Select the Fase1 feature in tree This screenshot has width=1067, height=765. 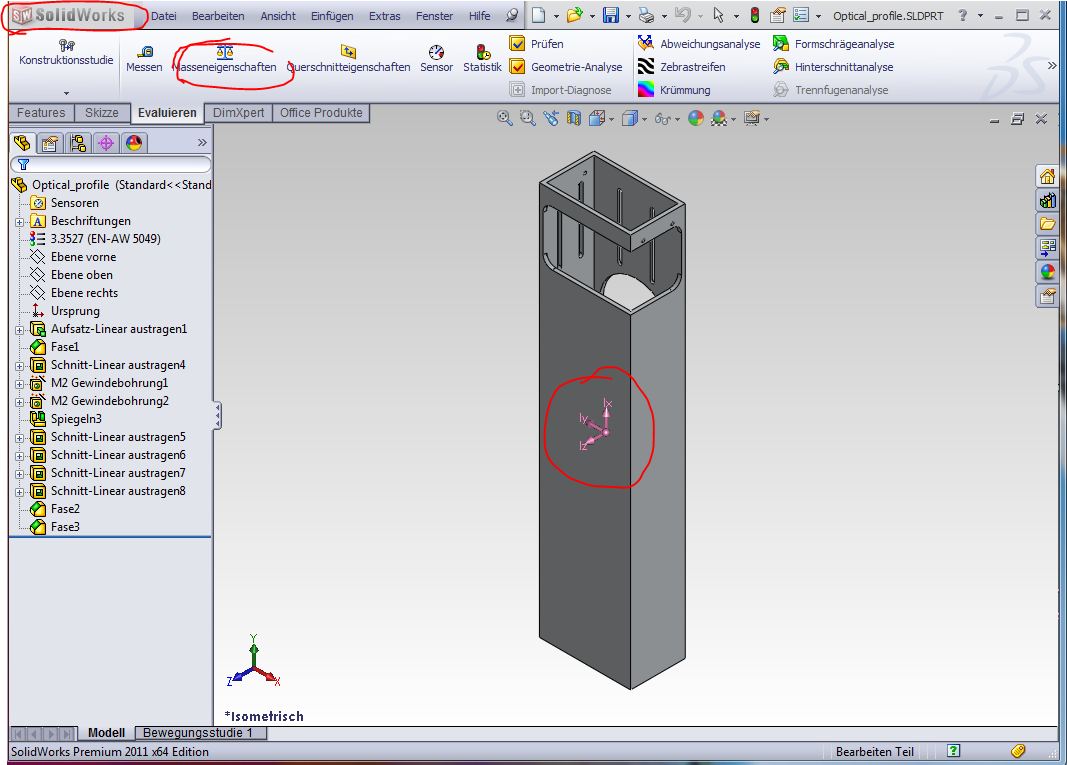[65, 347]
